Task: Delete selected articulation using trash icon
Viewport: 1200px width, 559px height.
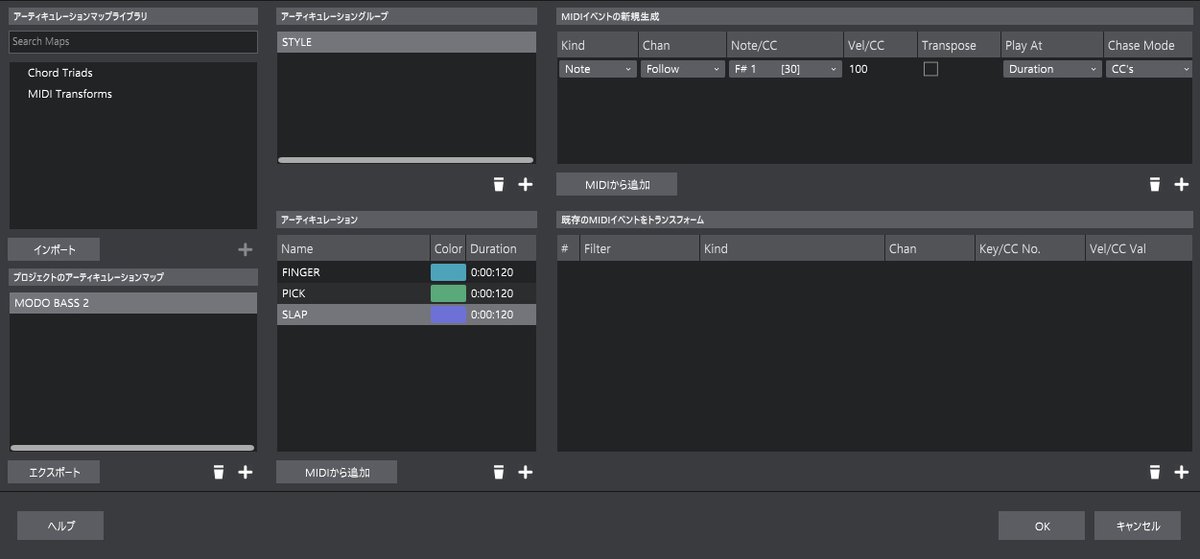Action: (x=498, y=472)
